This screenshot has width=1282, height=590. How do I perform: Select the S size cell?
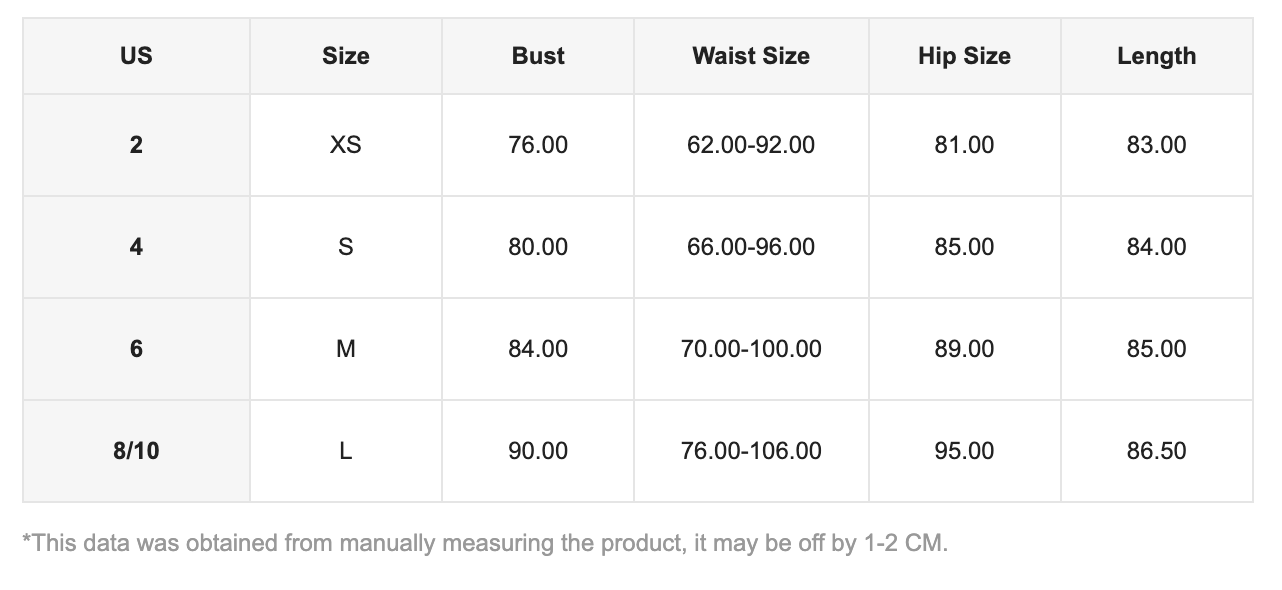[345, 247]
